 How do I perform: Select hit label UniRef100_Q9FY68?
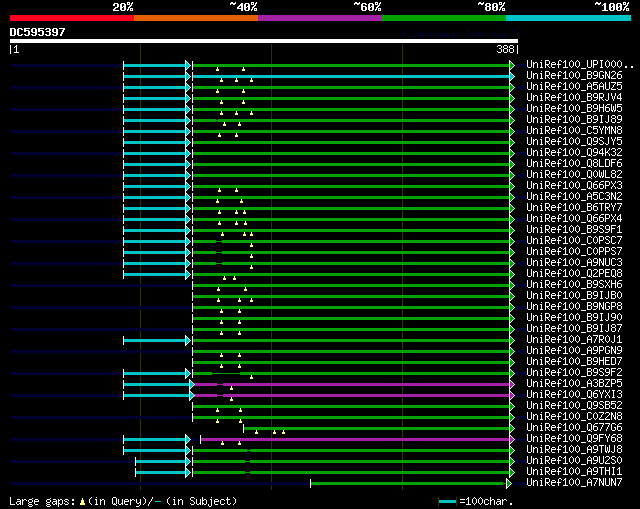pos(574,439)
